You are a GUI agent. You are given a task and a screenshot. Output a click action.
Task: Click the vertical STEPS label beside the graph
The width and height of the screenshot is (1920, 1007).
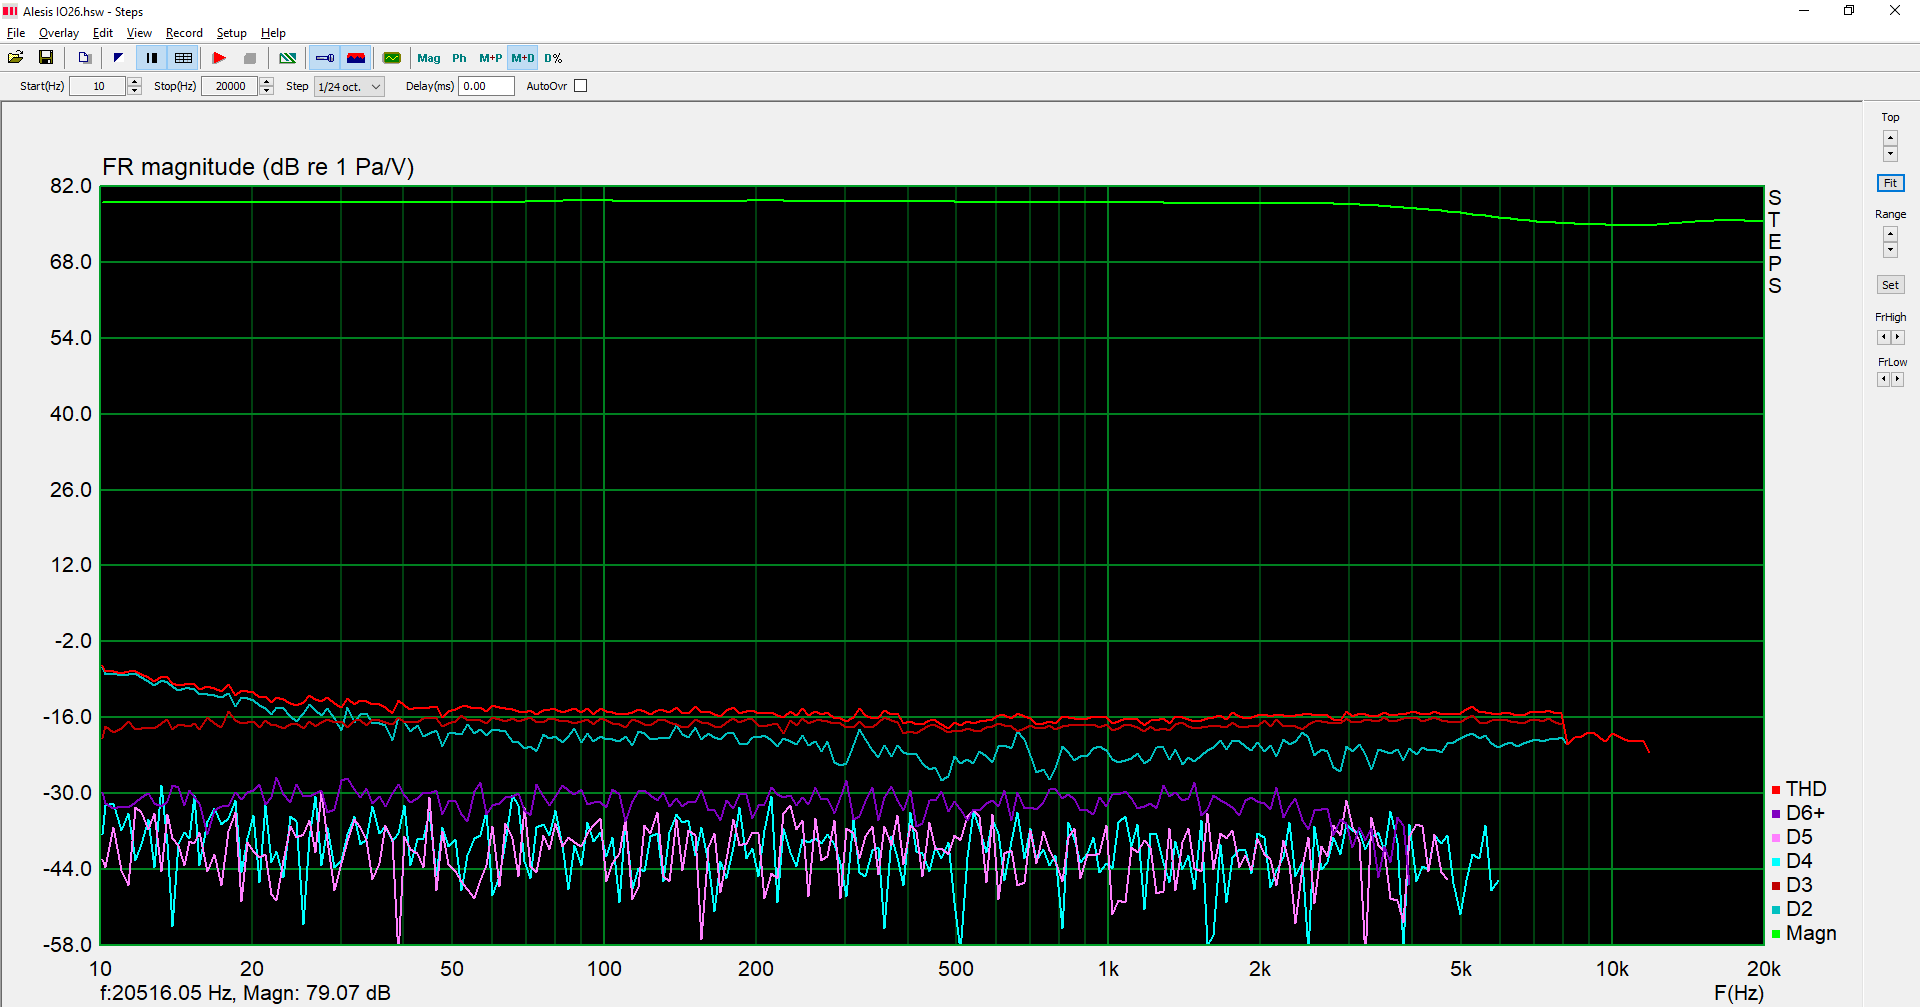click(1775, 242)
